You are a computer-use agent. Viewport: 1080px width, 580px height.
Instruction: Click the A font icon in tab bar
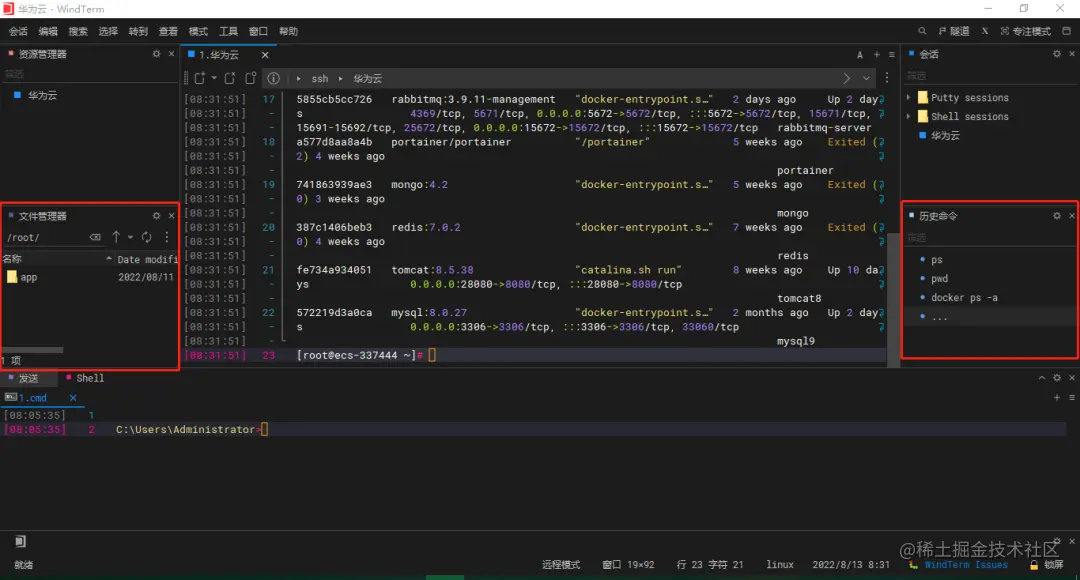[860, 54]
